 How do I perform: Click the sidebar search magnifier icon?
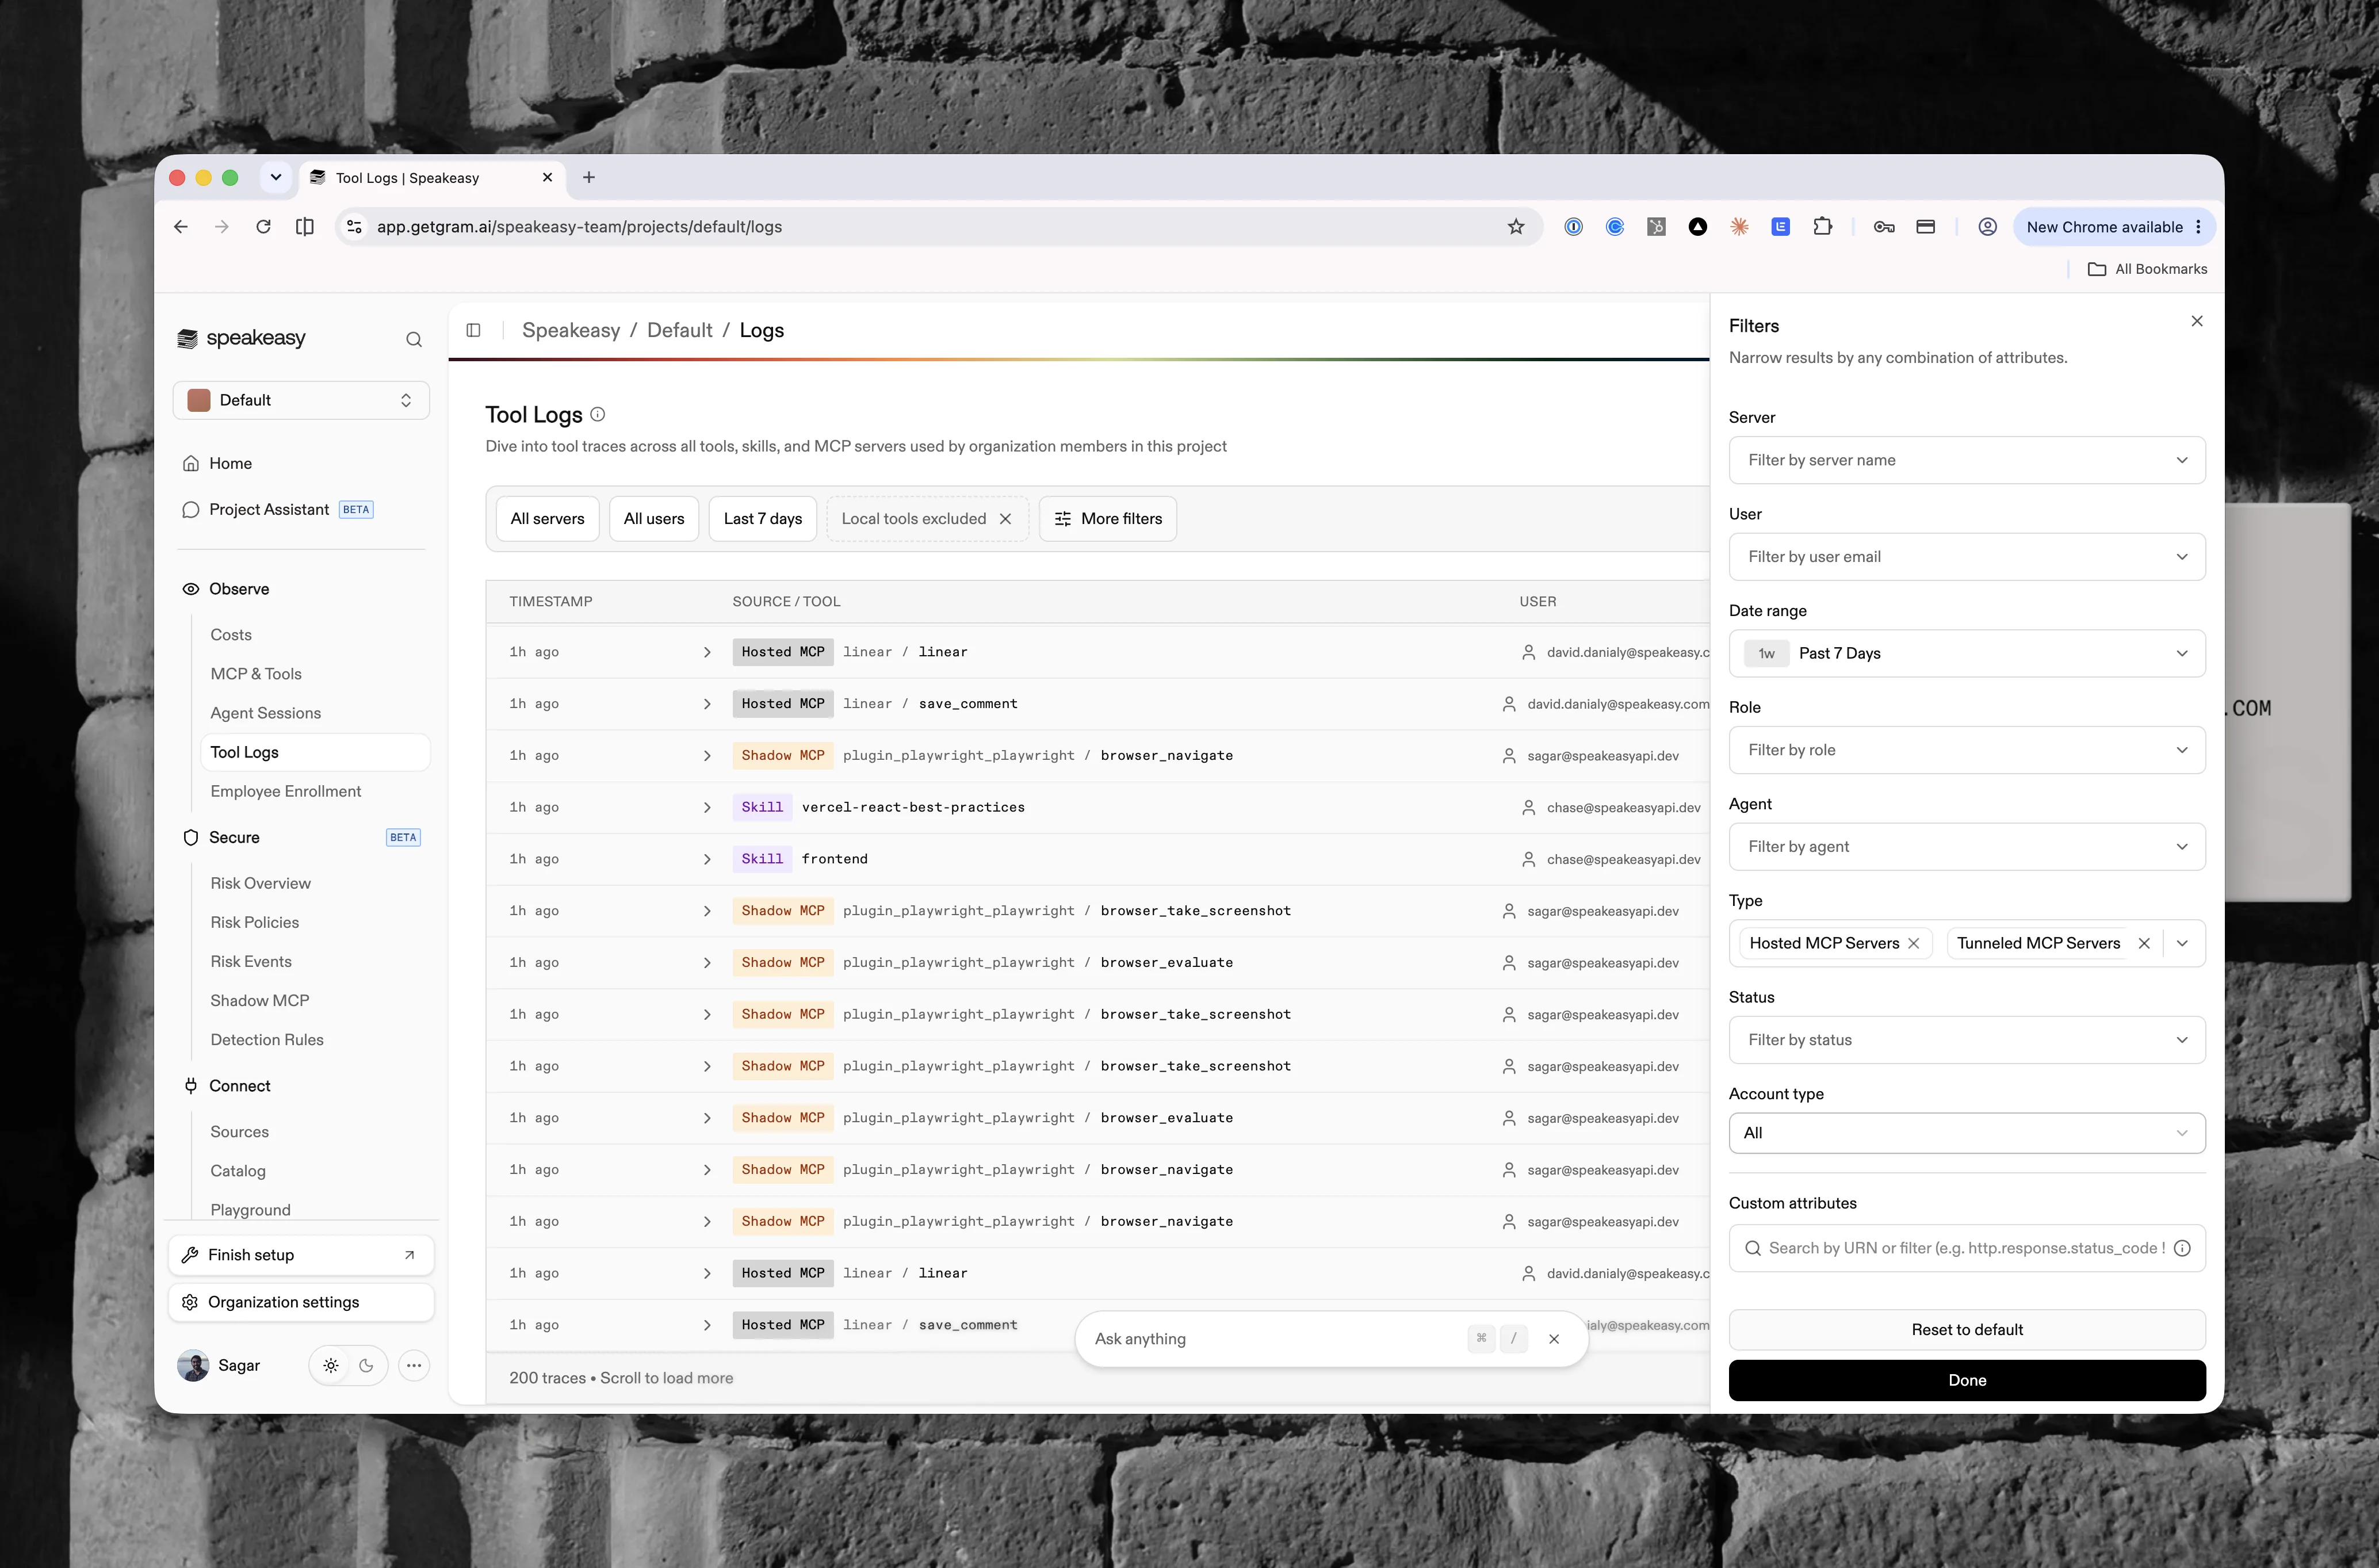click(x=413, y=339)
